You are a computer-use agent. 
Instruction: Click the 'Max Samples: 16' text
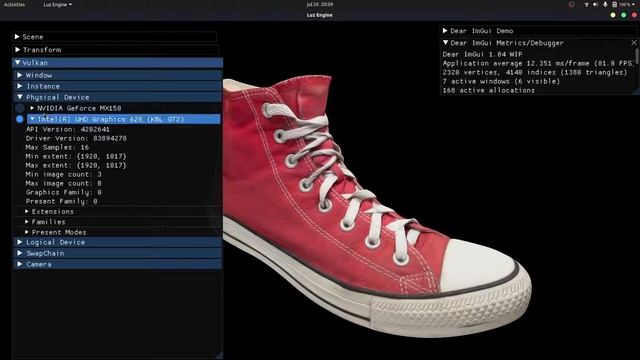click(57, 147)
